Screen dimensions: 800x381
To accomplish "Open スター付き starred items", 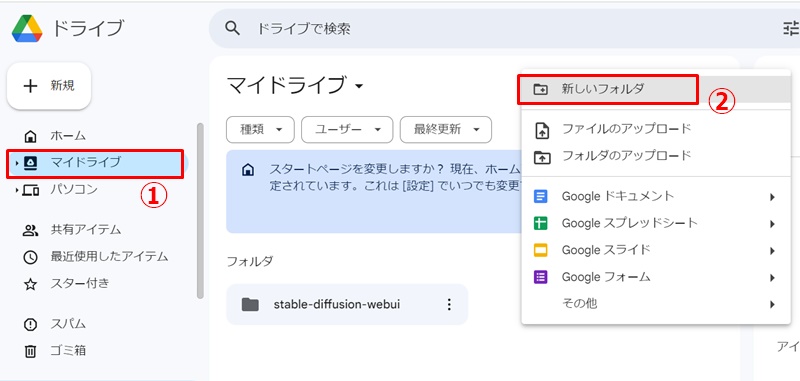I will coord(67,284).
